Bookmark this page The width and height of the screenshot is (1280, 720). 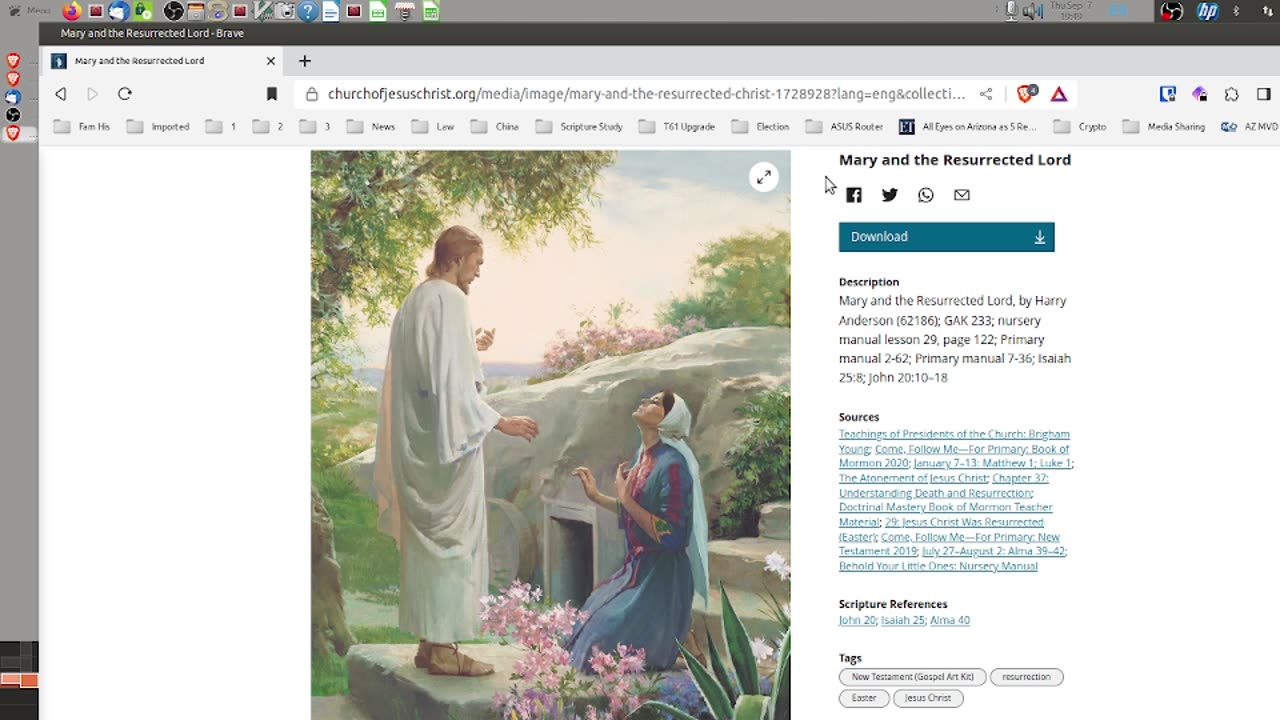point(271,94)
